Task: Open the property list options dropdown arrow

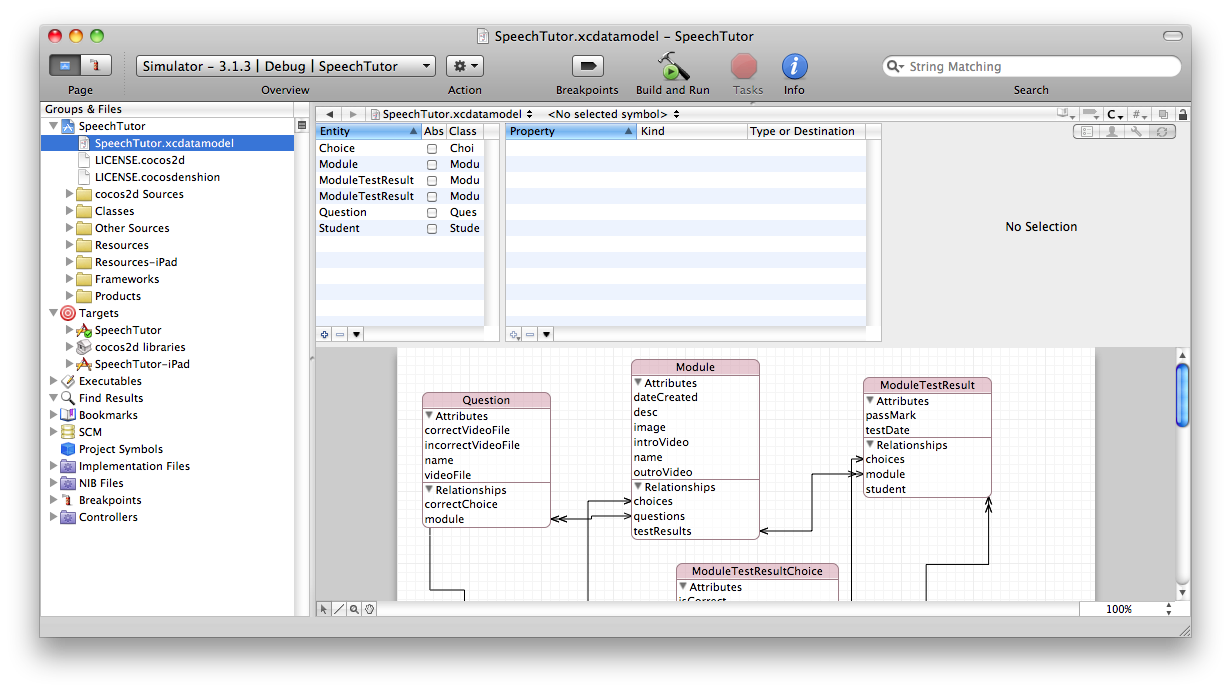Action: [546, 334]
